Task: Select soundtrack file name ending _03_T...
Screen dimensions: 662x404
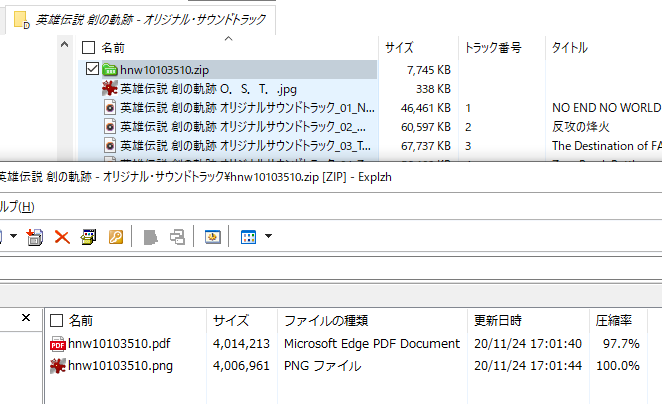Action: 246,146
